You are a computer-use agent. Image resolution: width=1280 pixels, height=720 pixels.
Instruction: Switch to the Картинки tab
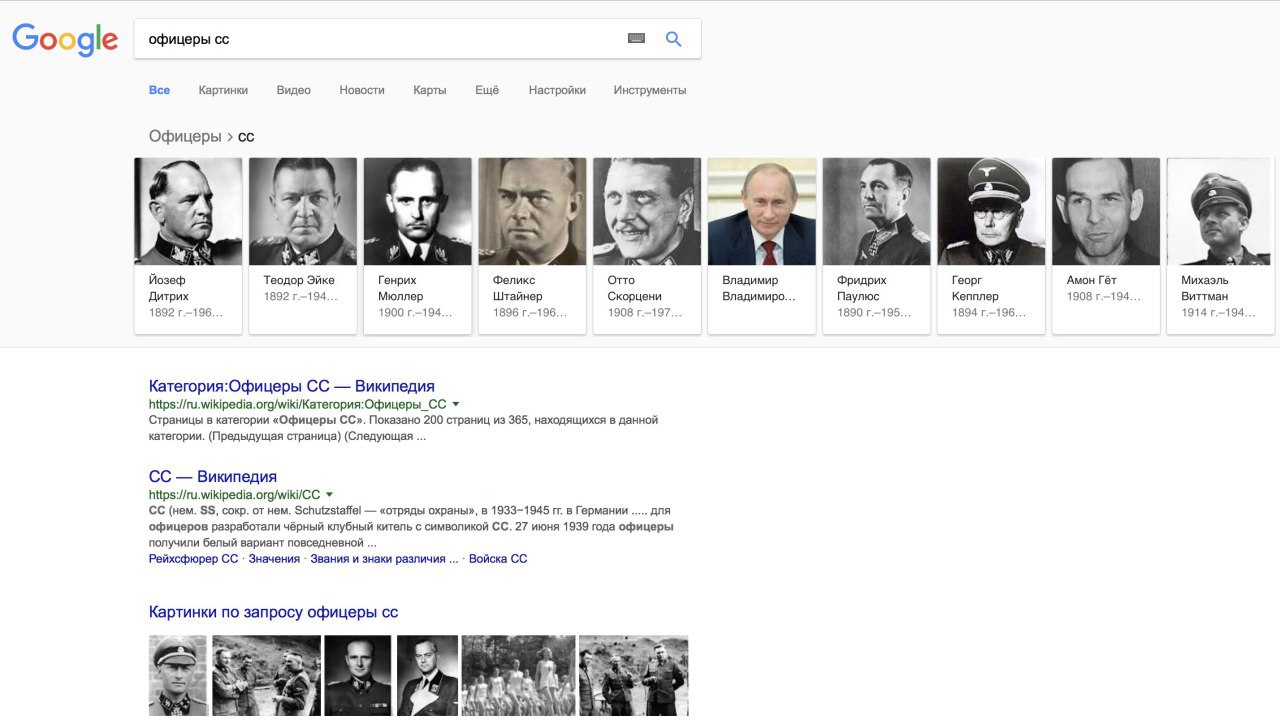click(x=223, y=90)
